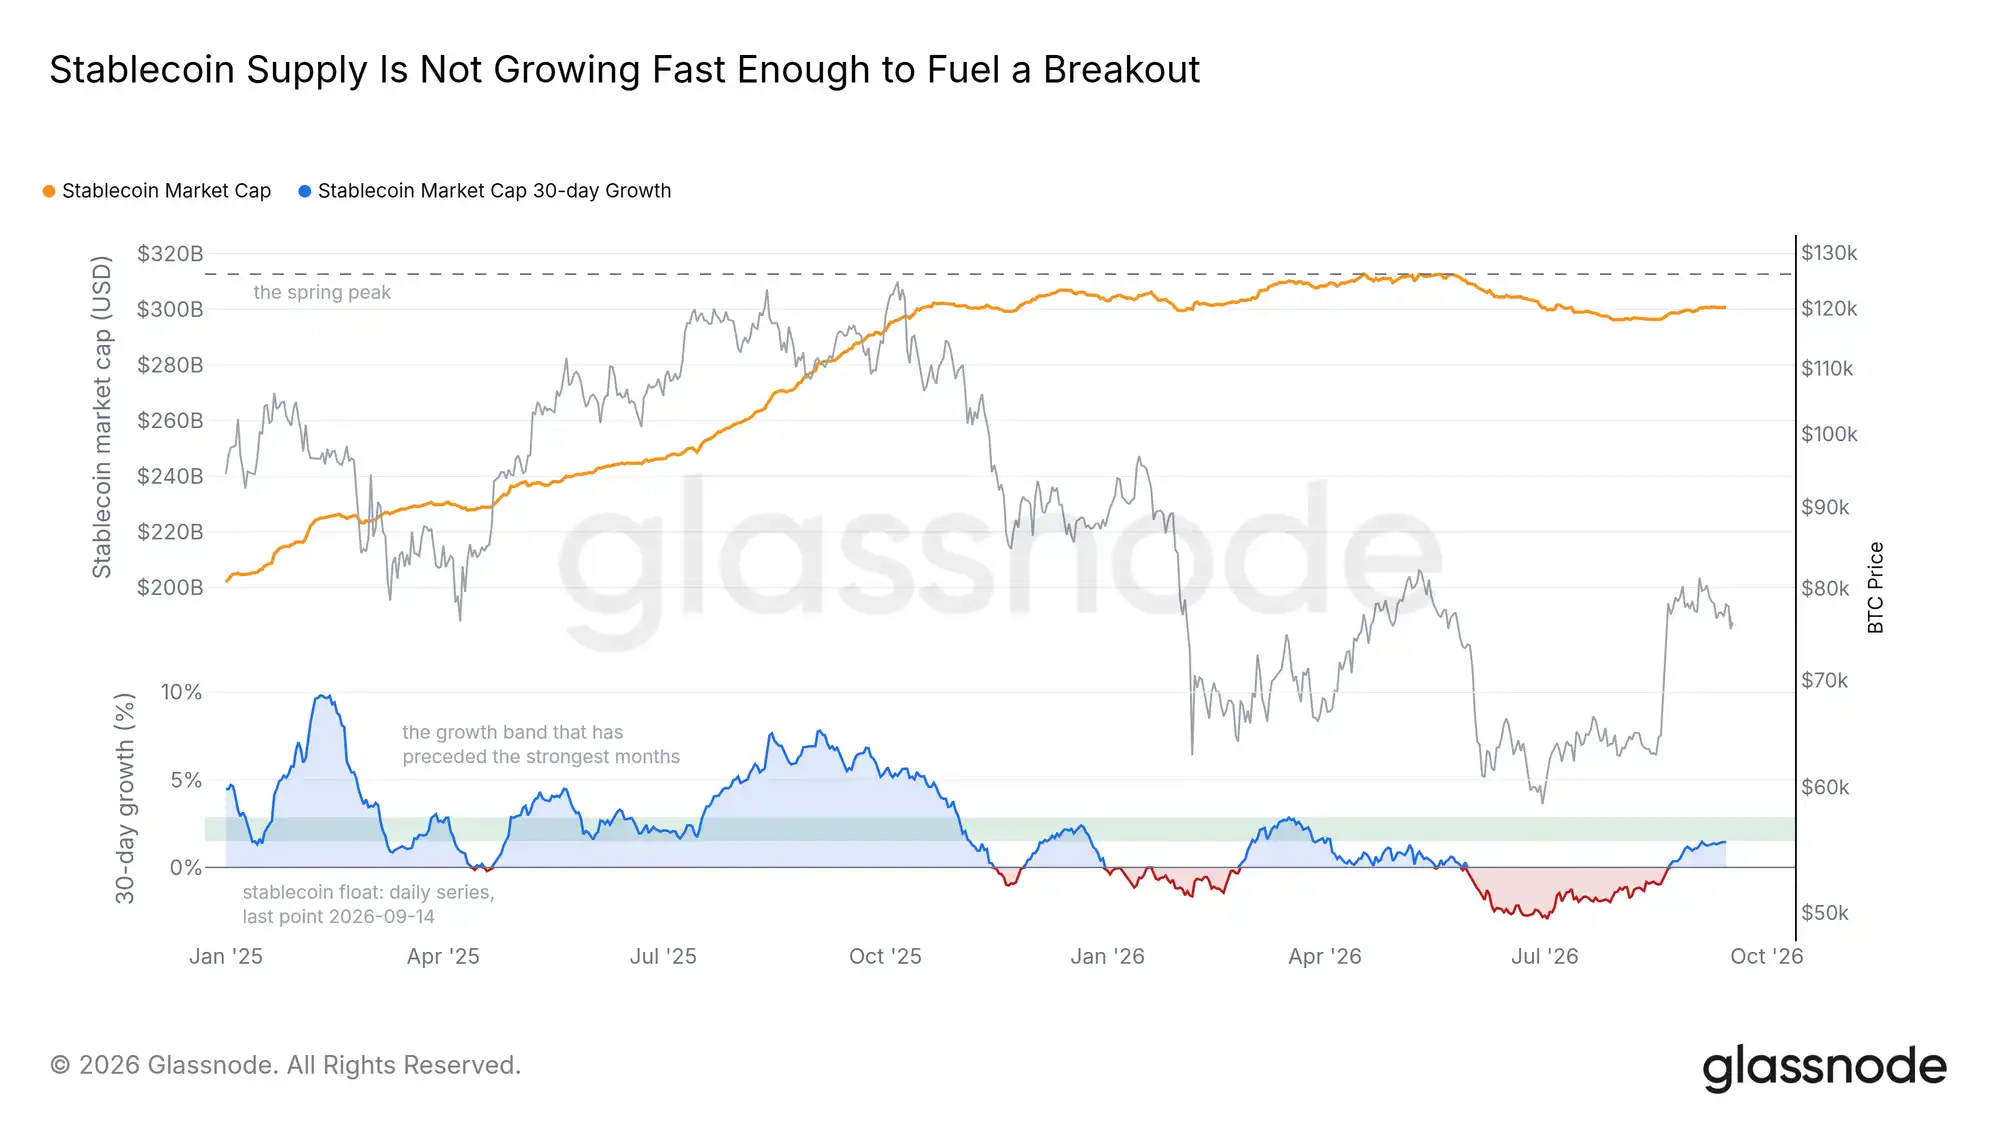Viewport: 2000px width, 1125px height.
Task: Click the Jan '25 x-axis label
Action: tap(226, 956)
